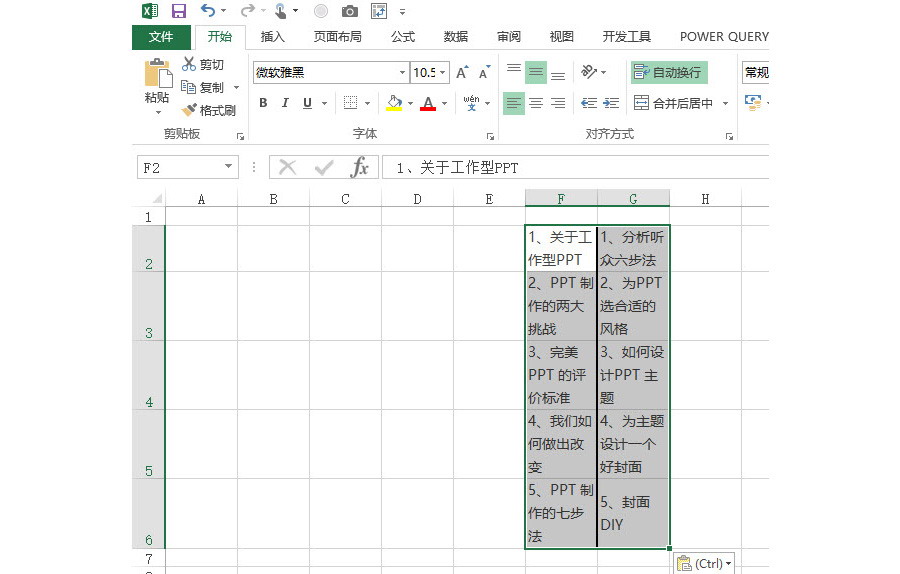Apply cell borders icon
The height and width of the screenshot is (574, 900).
350,103
